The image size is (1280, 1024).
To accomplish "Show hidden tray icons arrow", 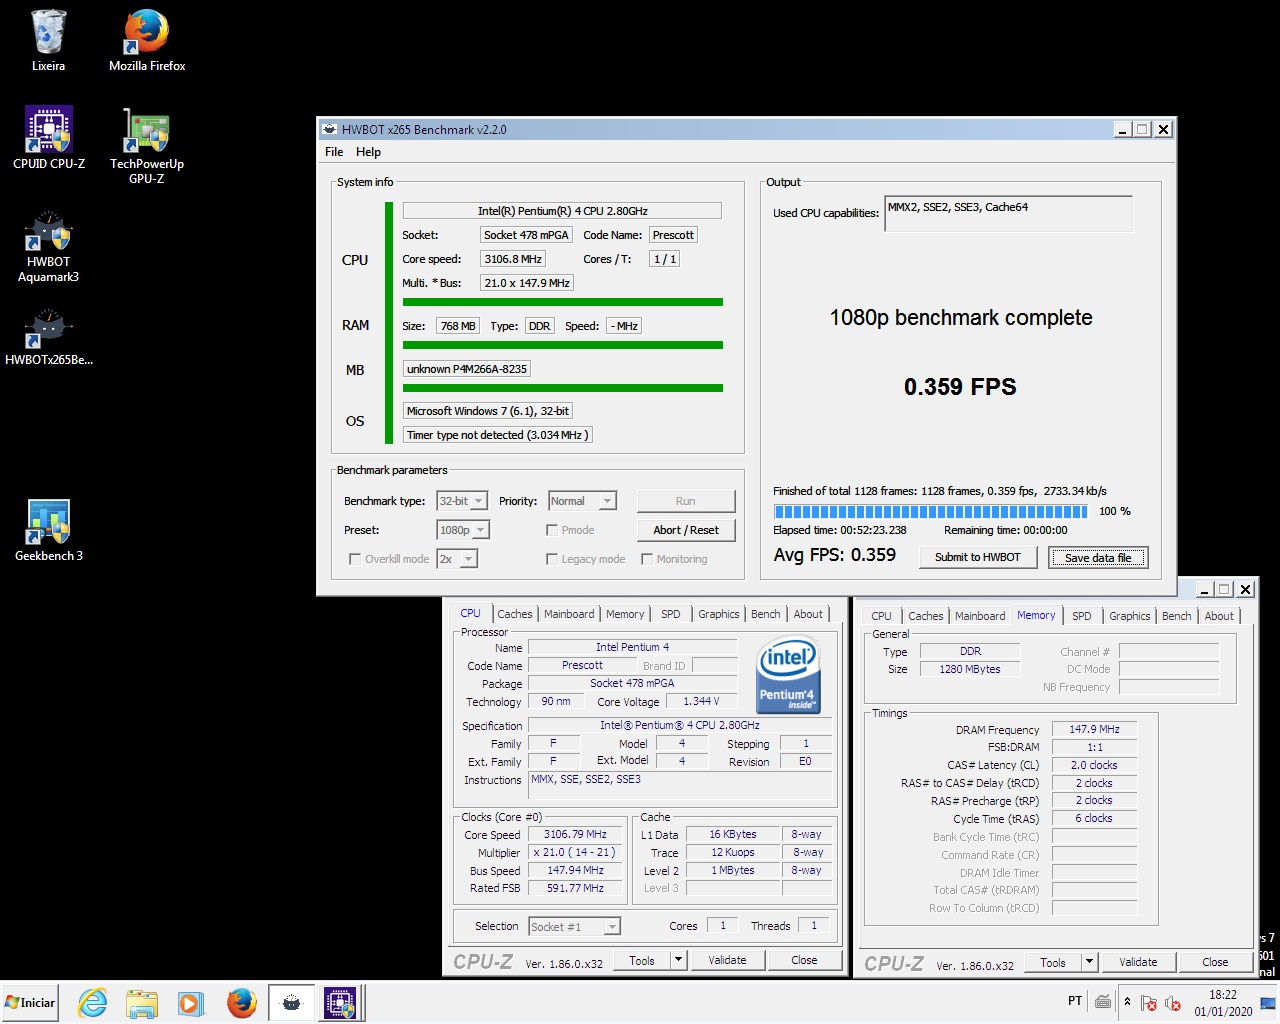I will tap(1128, 1001).
